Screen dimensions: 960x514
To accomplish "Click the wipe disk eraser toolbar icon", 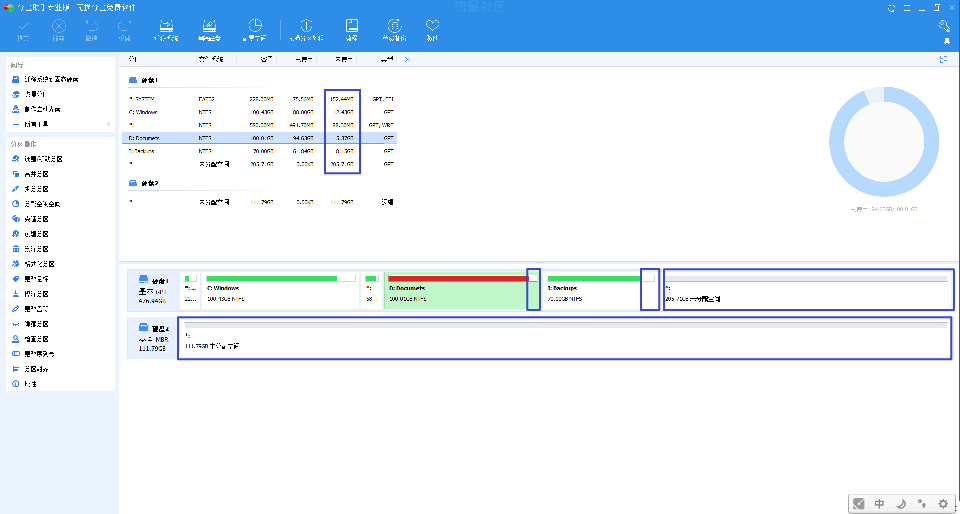I will (209, 26).
